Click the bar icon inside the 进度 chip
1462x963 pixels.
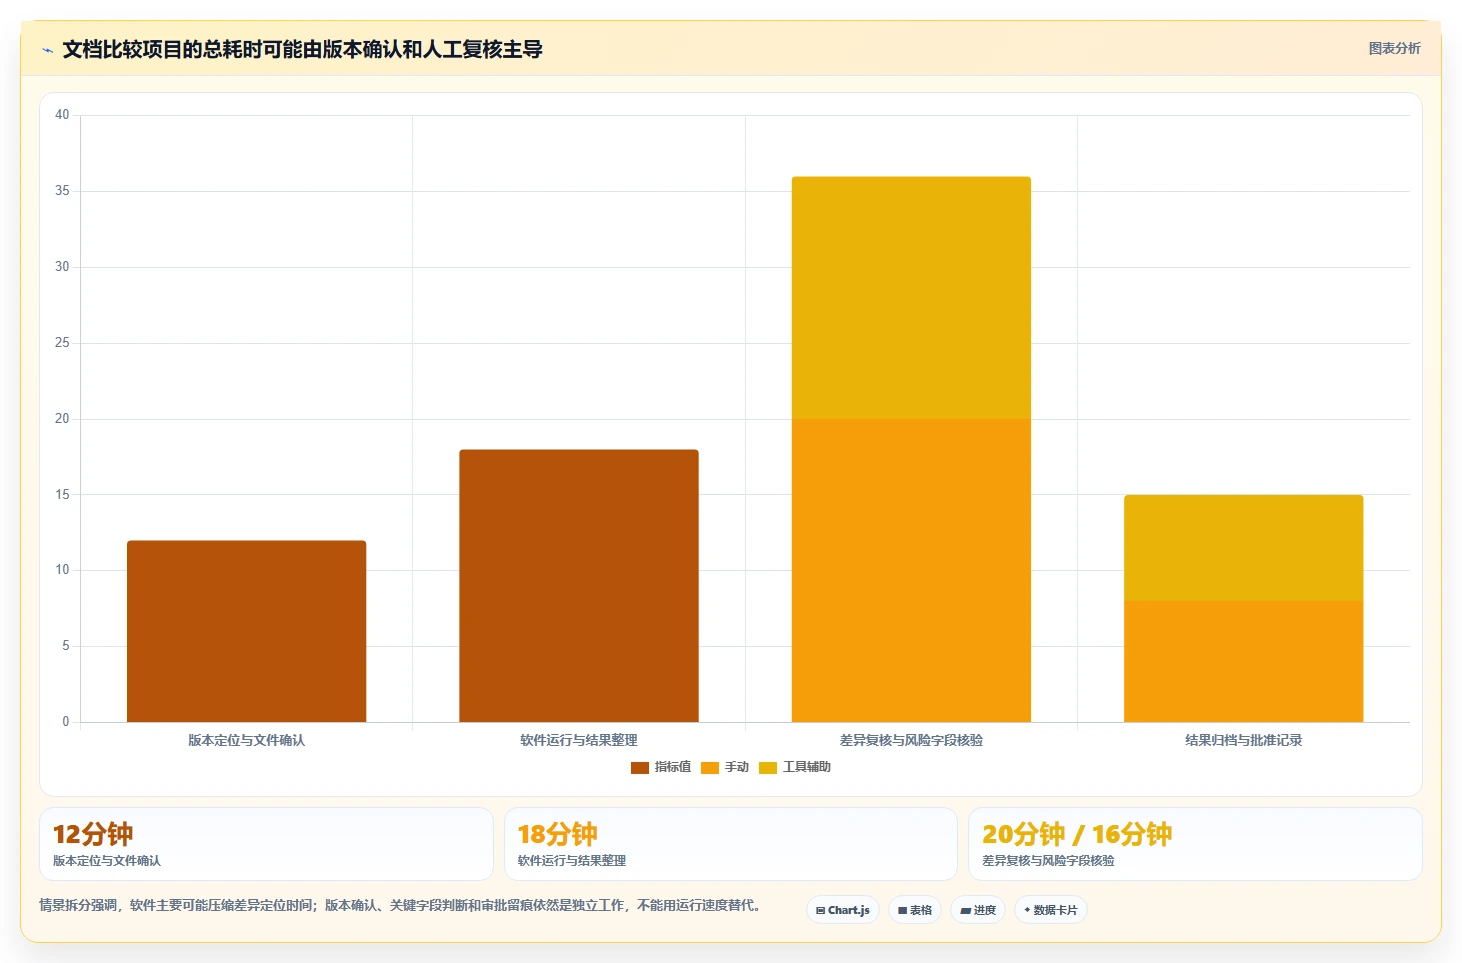point(966,911)
